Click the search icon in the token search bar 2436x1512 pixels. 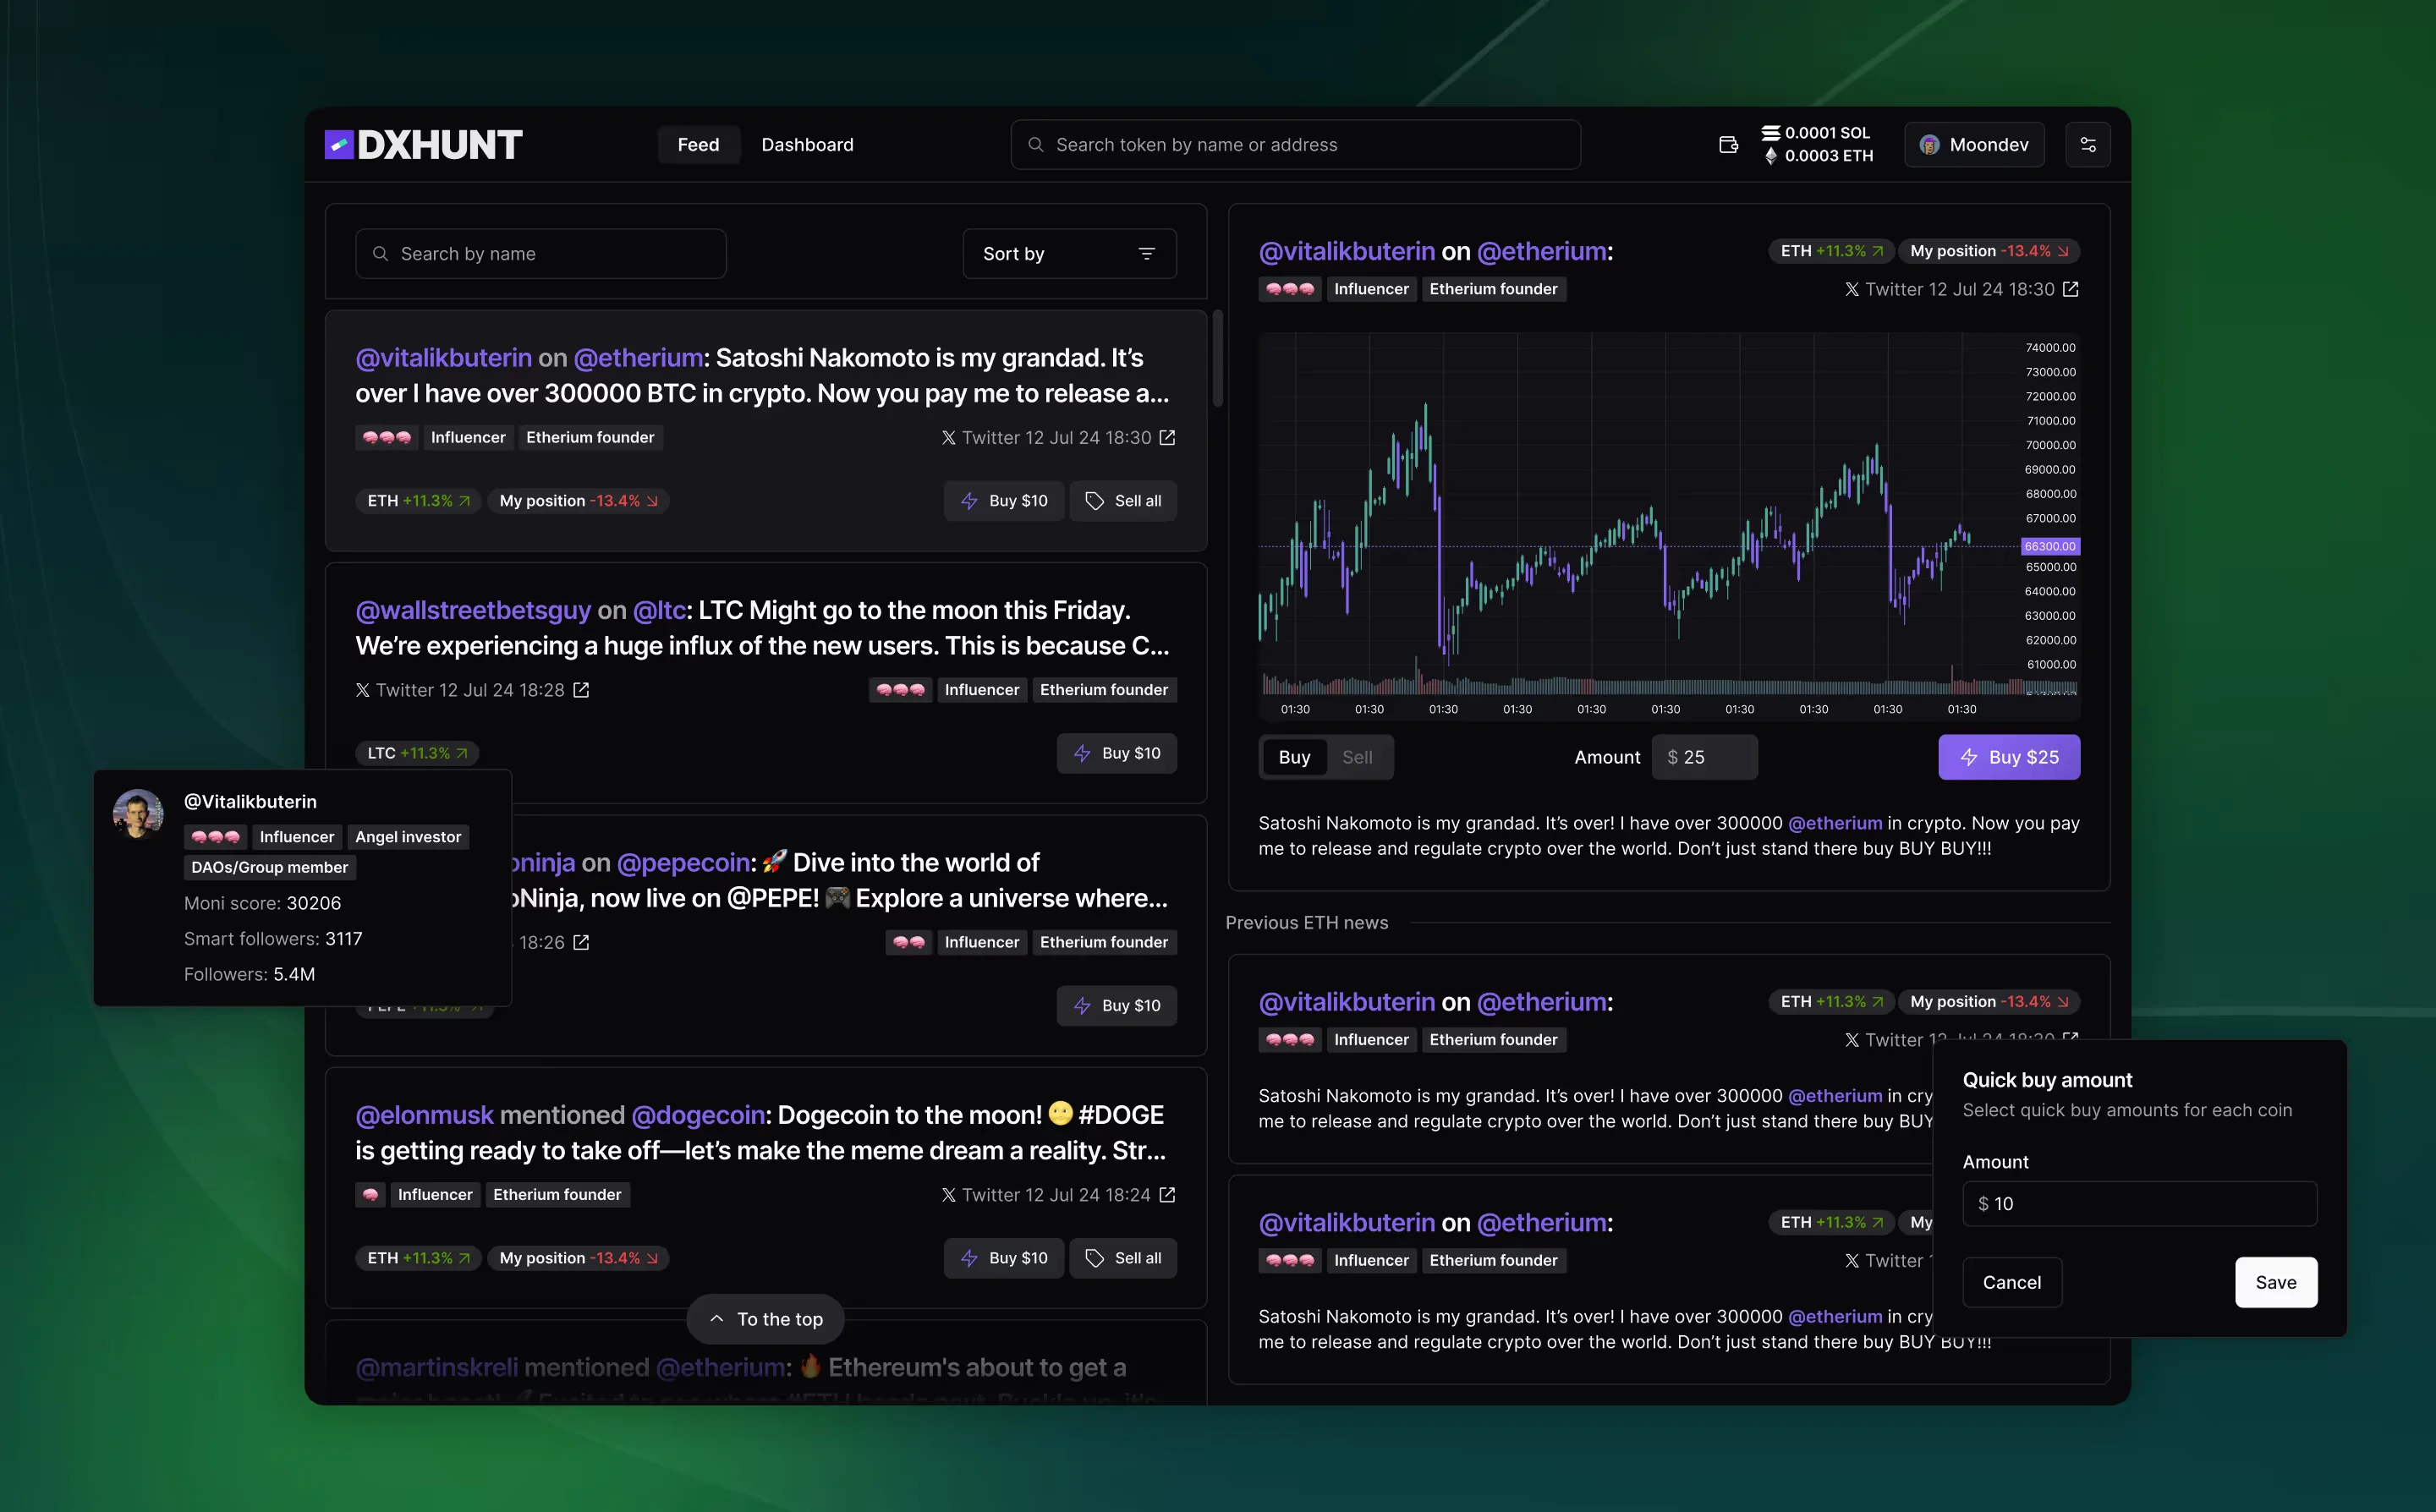point(1036,145)
